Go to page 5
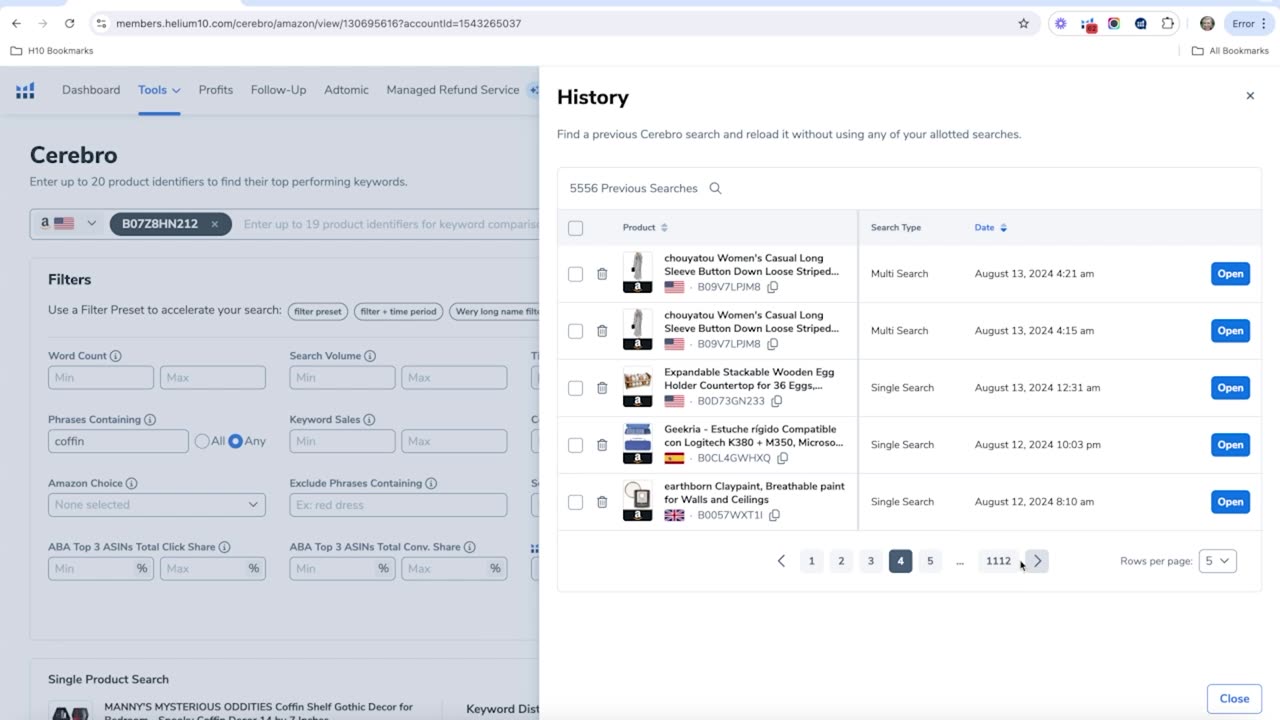This screenshot has height=720, width=1280. (930, 561)
